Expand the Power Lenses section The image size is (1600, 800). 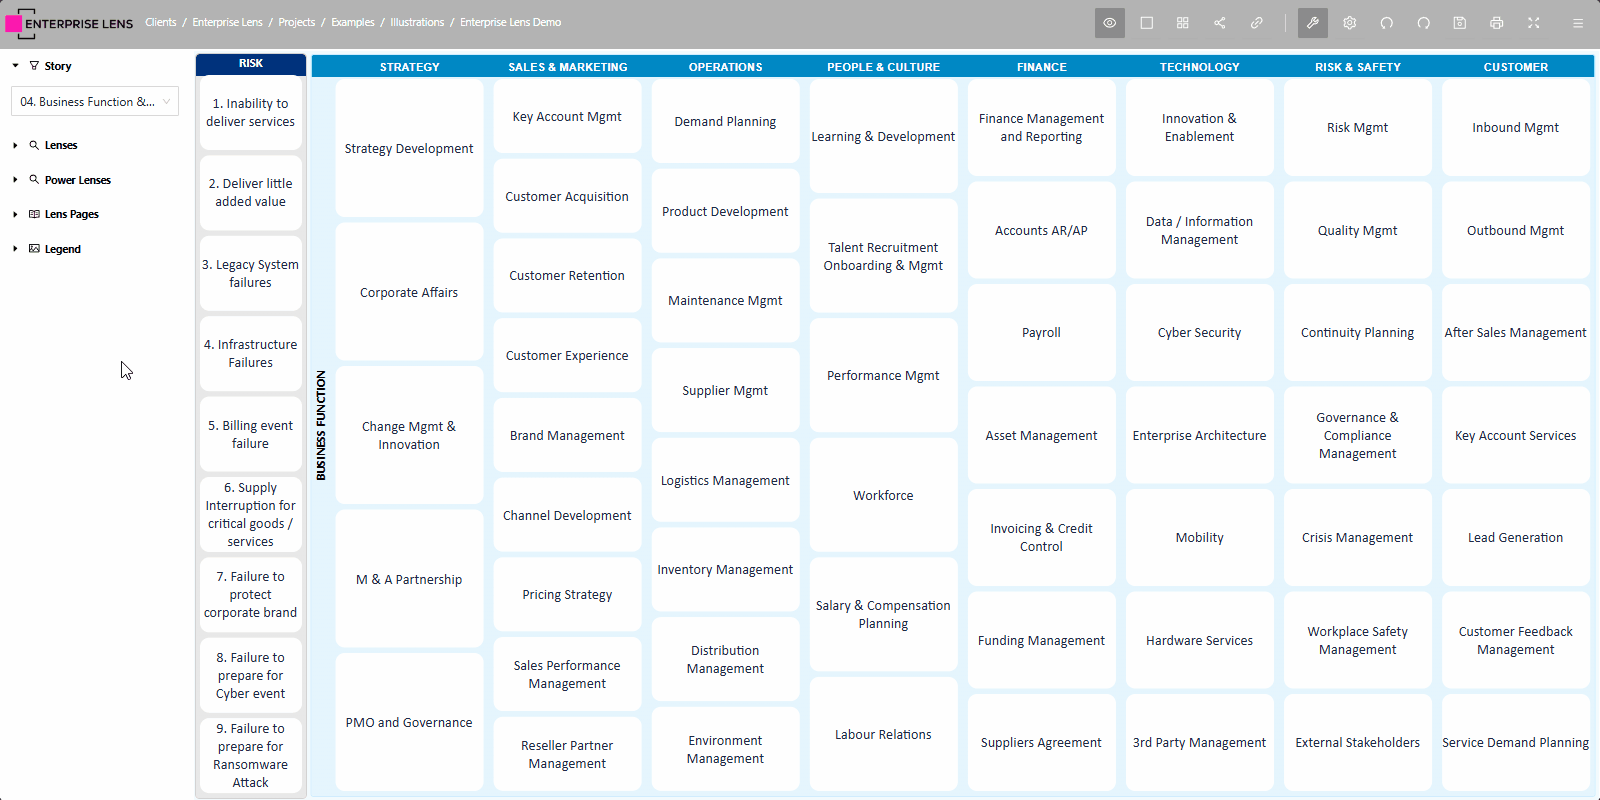tap(15, 180)
